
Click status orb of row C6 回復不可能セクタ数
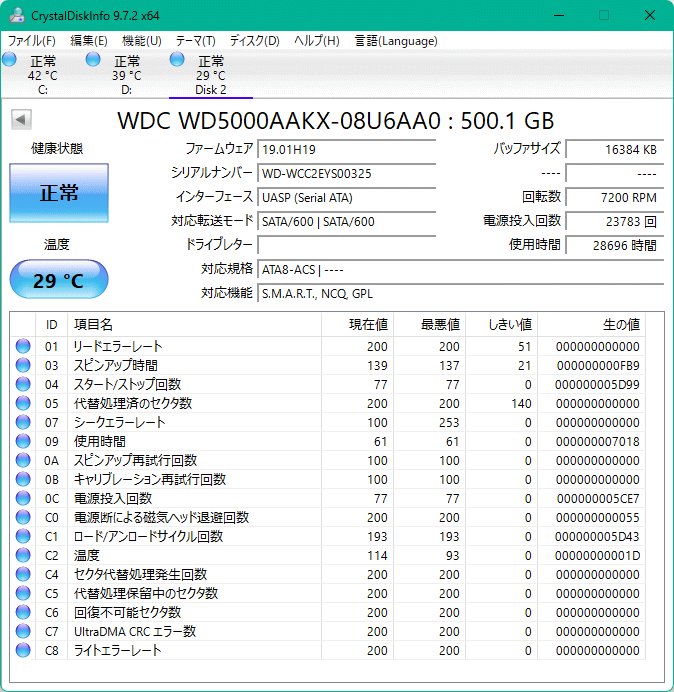pos(23,612)
